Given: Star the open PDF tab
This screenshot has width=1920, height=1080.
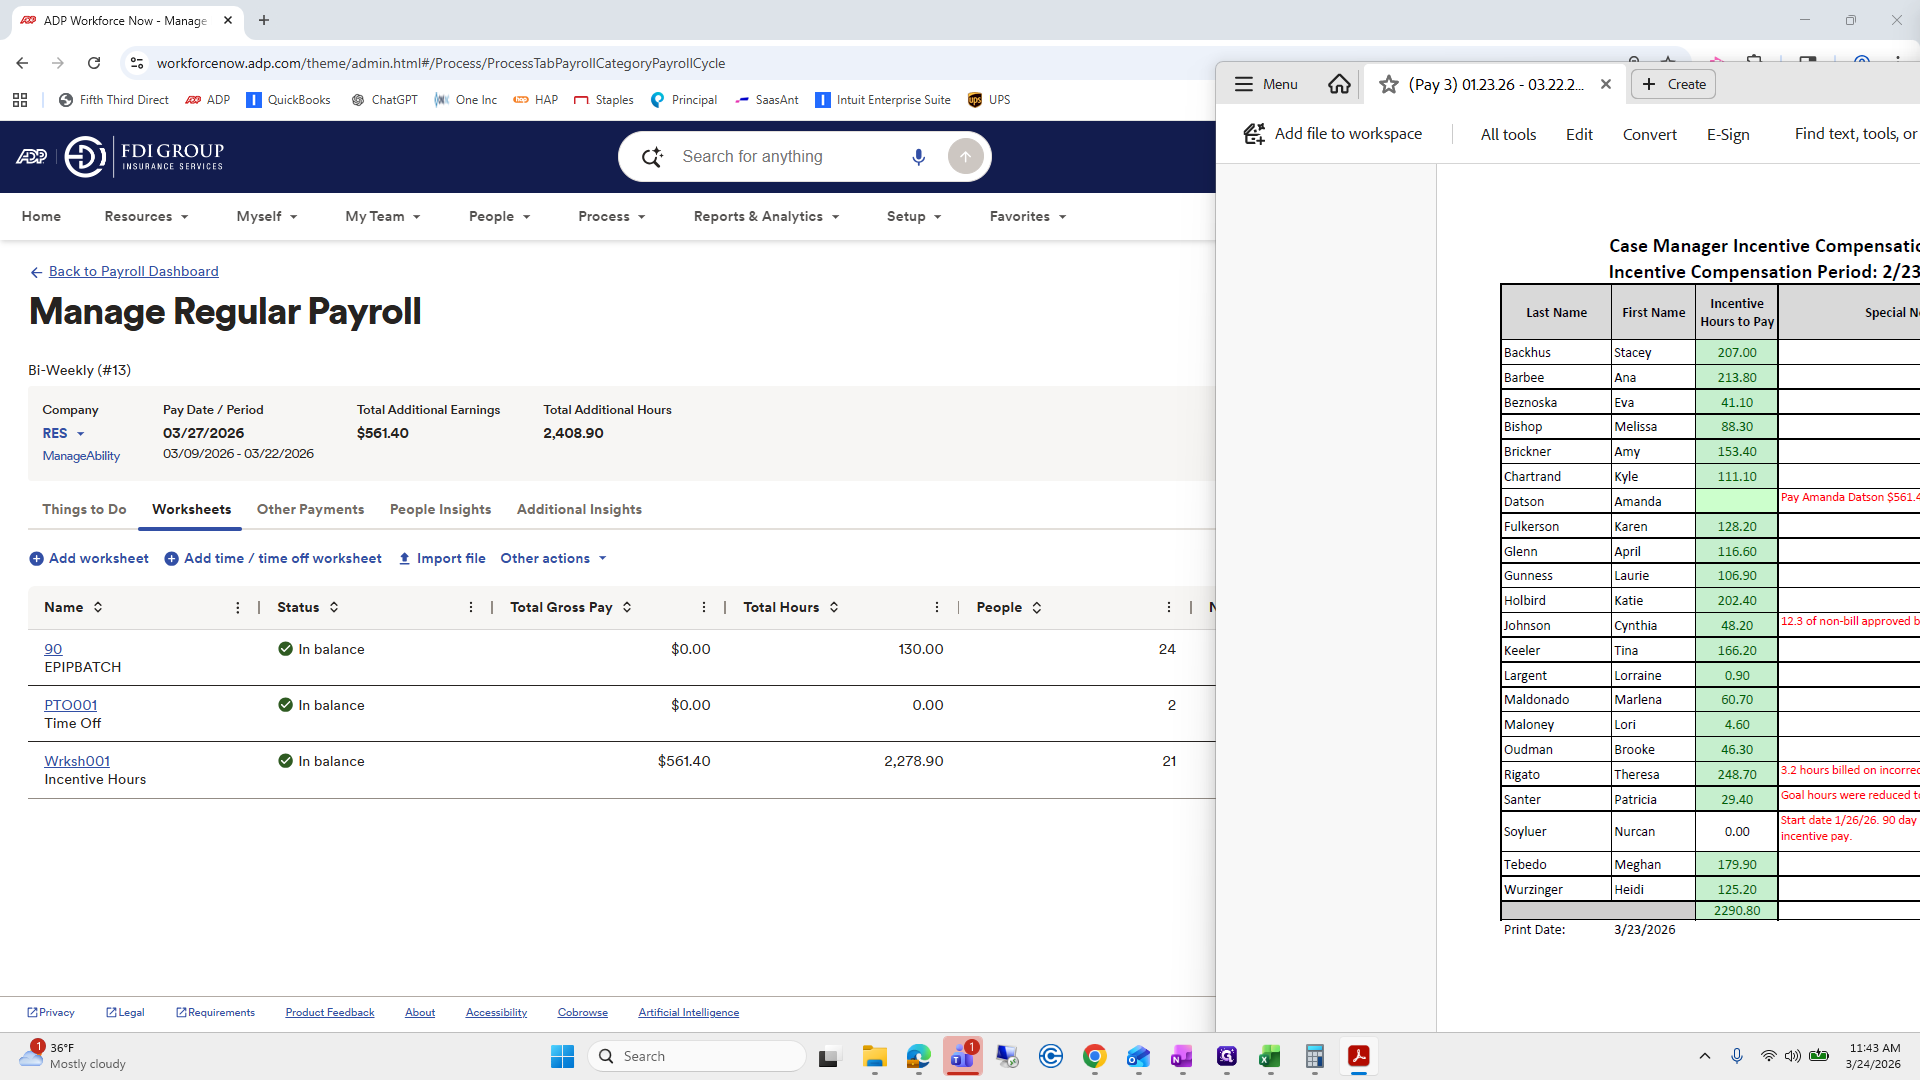Looking at the screenshot, I should [x=1388, y=84].
